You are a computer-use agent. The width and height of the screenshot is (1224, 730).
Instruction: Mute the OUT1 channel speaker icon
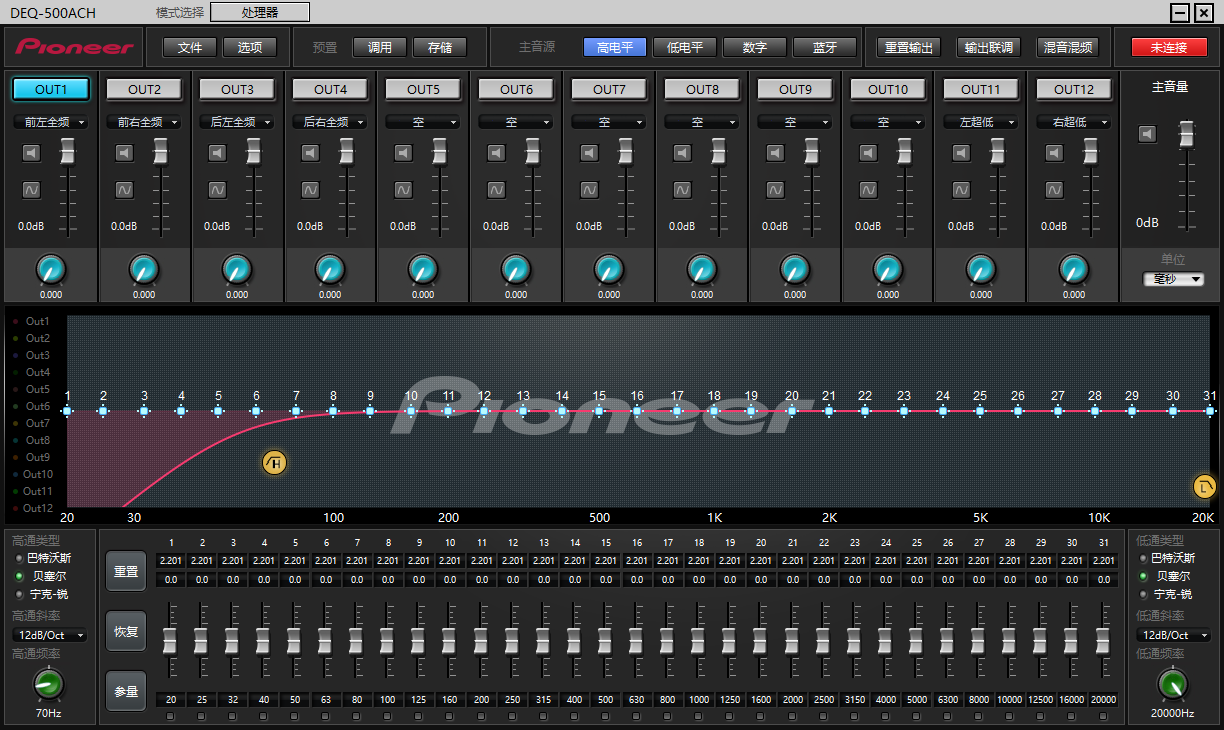coord(31,153)
